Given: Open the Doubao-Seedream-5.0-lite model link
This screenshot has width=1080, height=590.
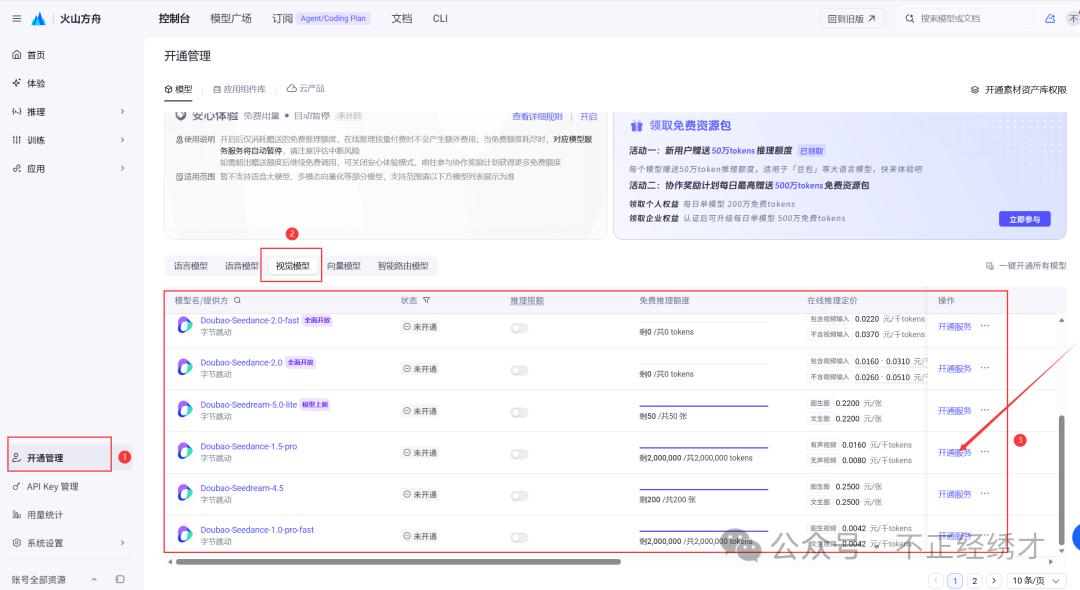Looking at the screenshot, I should click(x=249, y=405).
